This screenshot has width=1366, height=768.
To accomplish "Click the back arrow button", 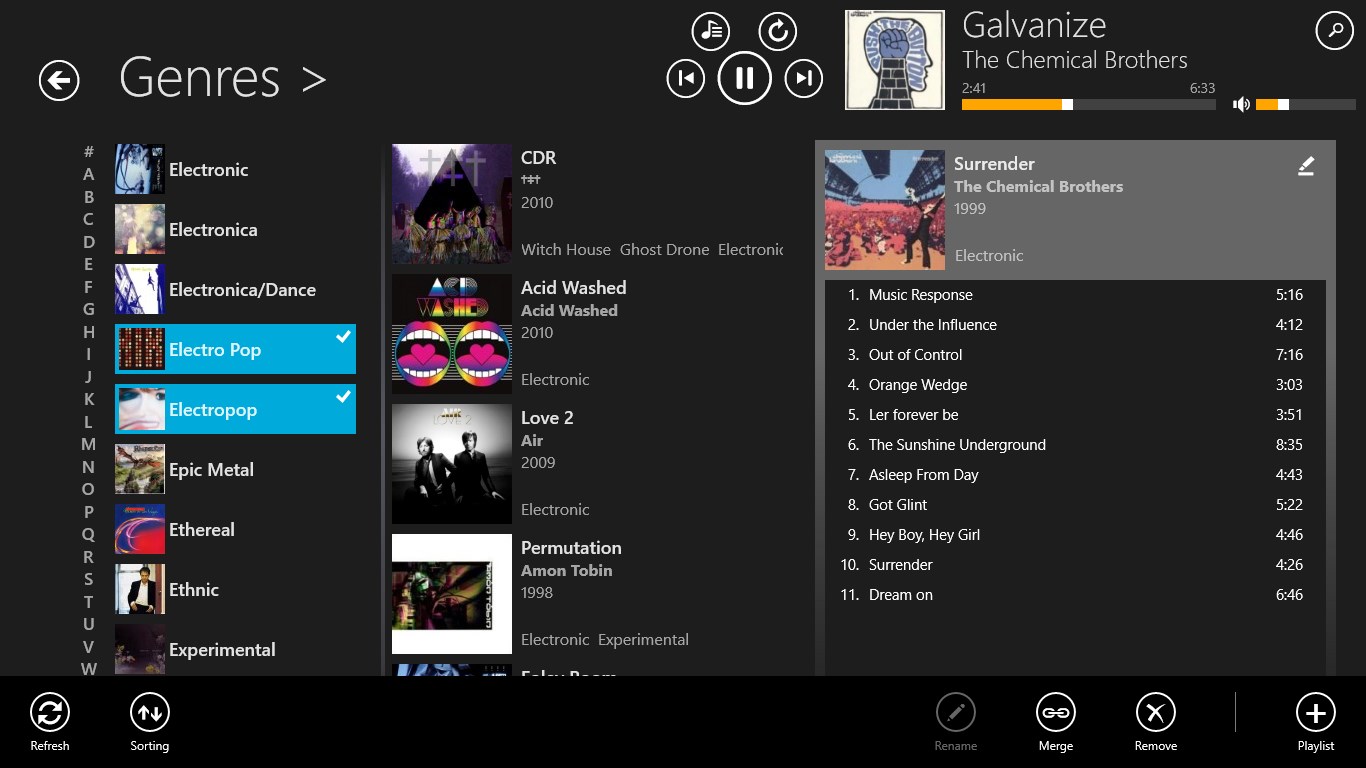I will pyautogui.click(x=59, y=80).
